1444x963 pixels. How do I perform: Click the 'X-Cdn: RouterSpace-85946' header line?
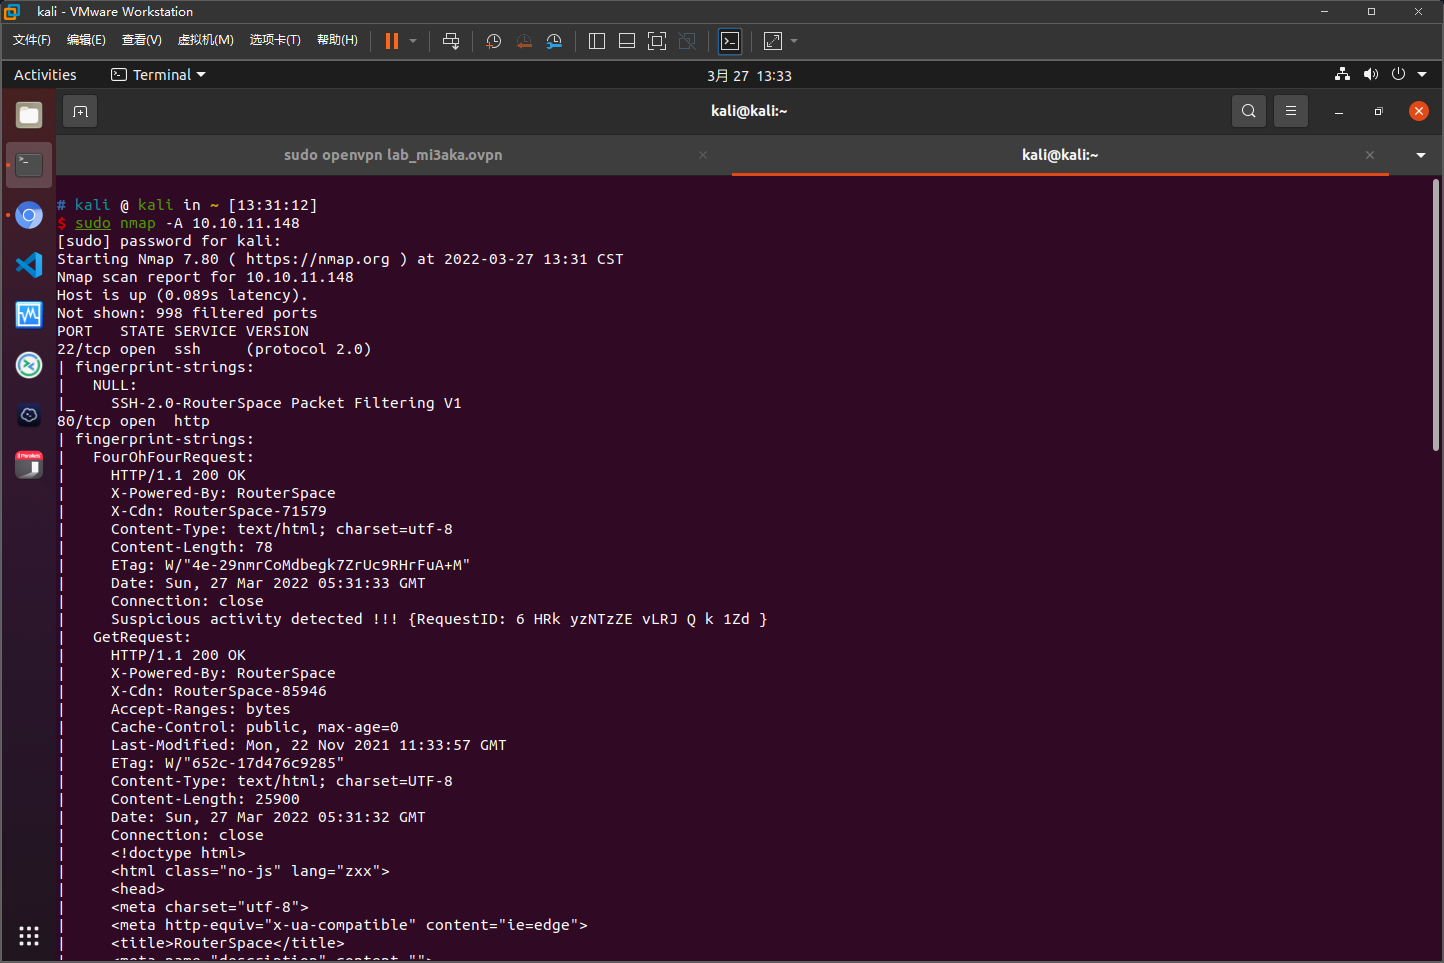pyautogui.click(x=219, y=691)
